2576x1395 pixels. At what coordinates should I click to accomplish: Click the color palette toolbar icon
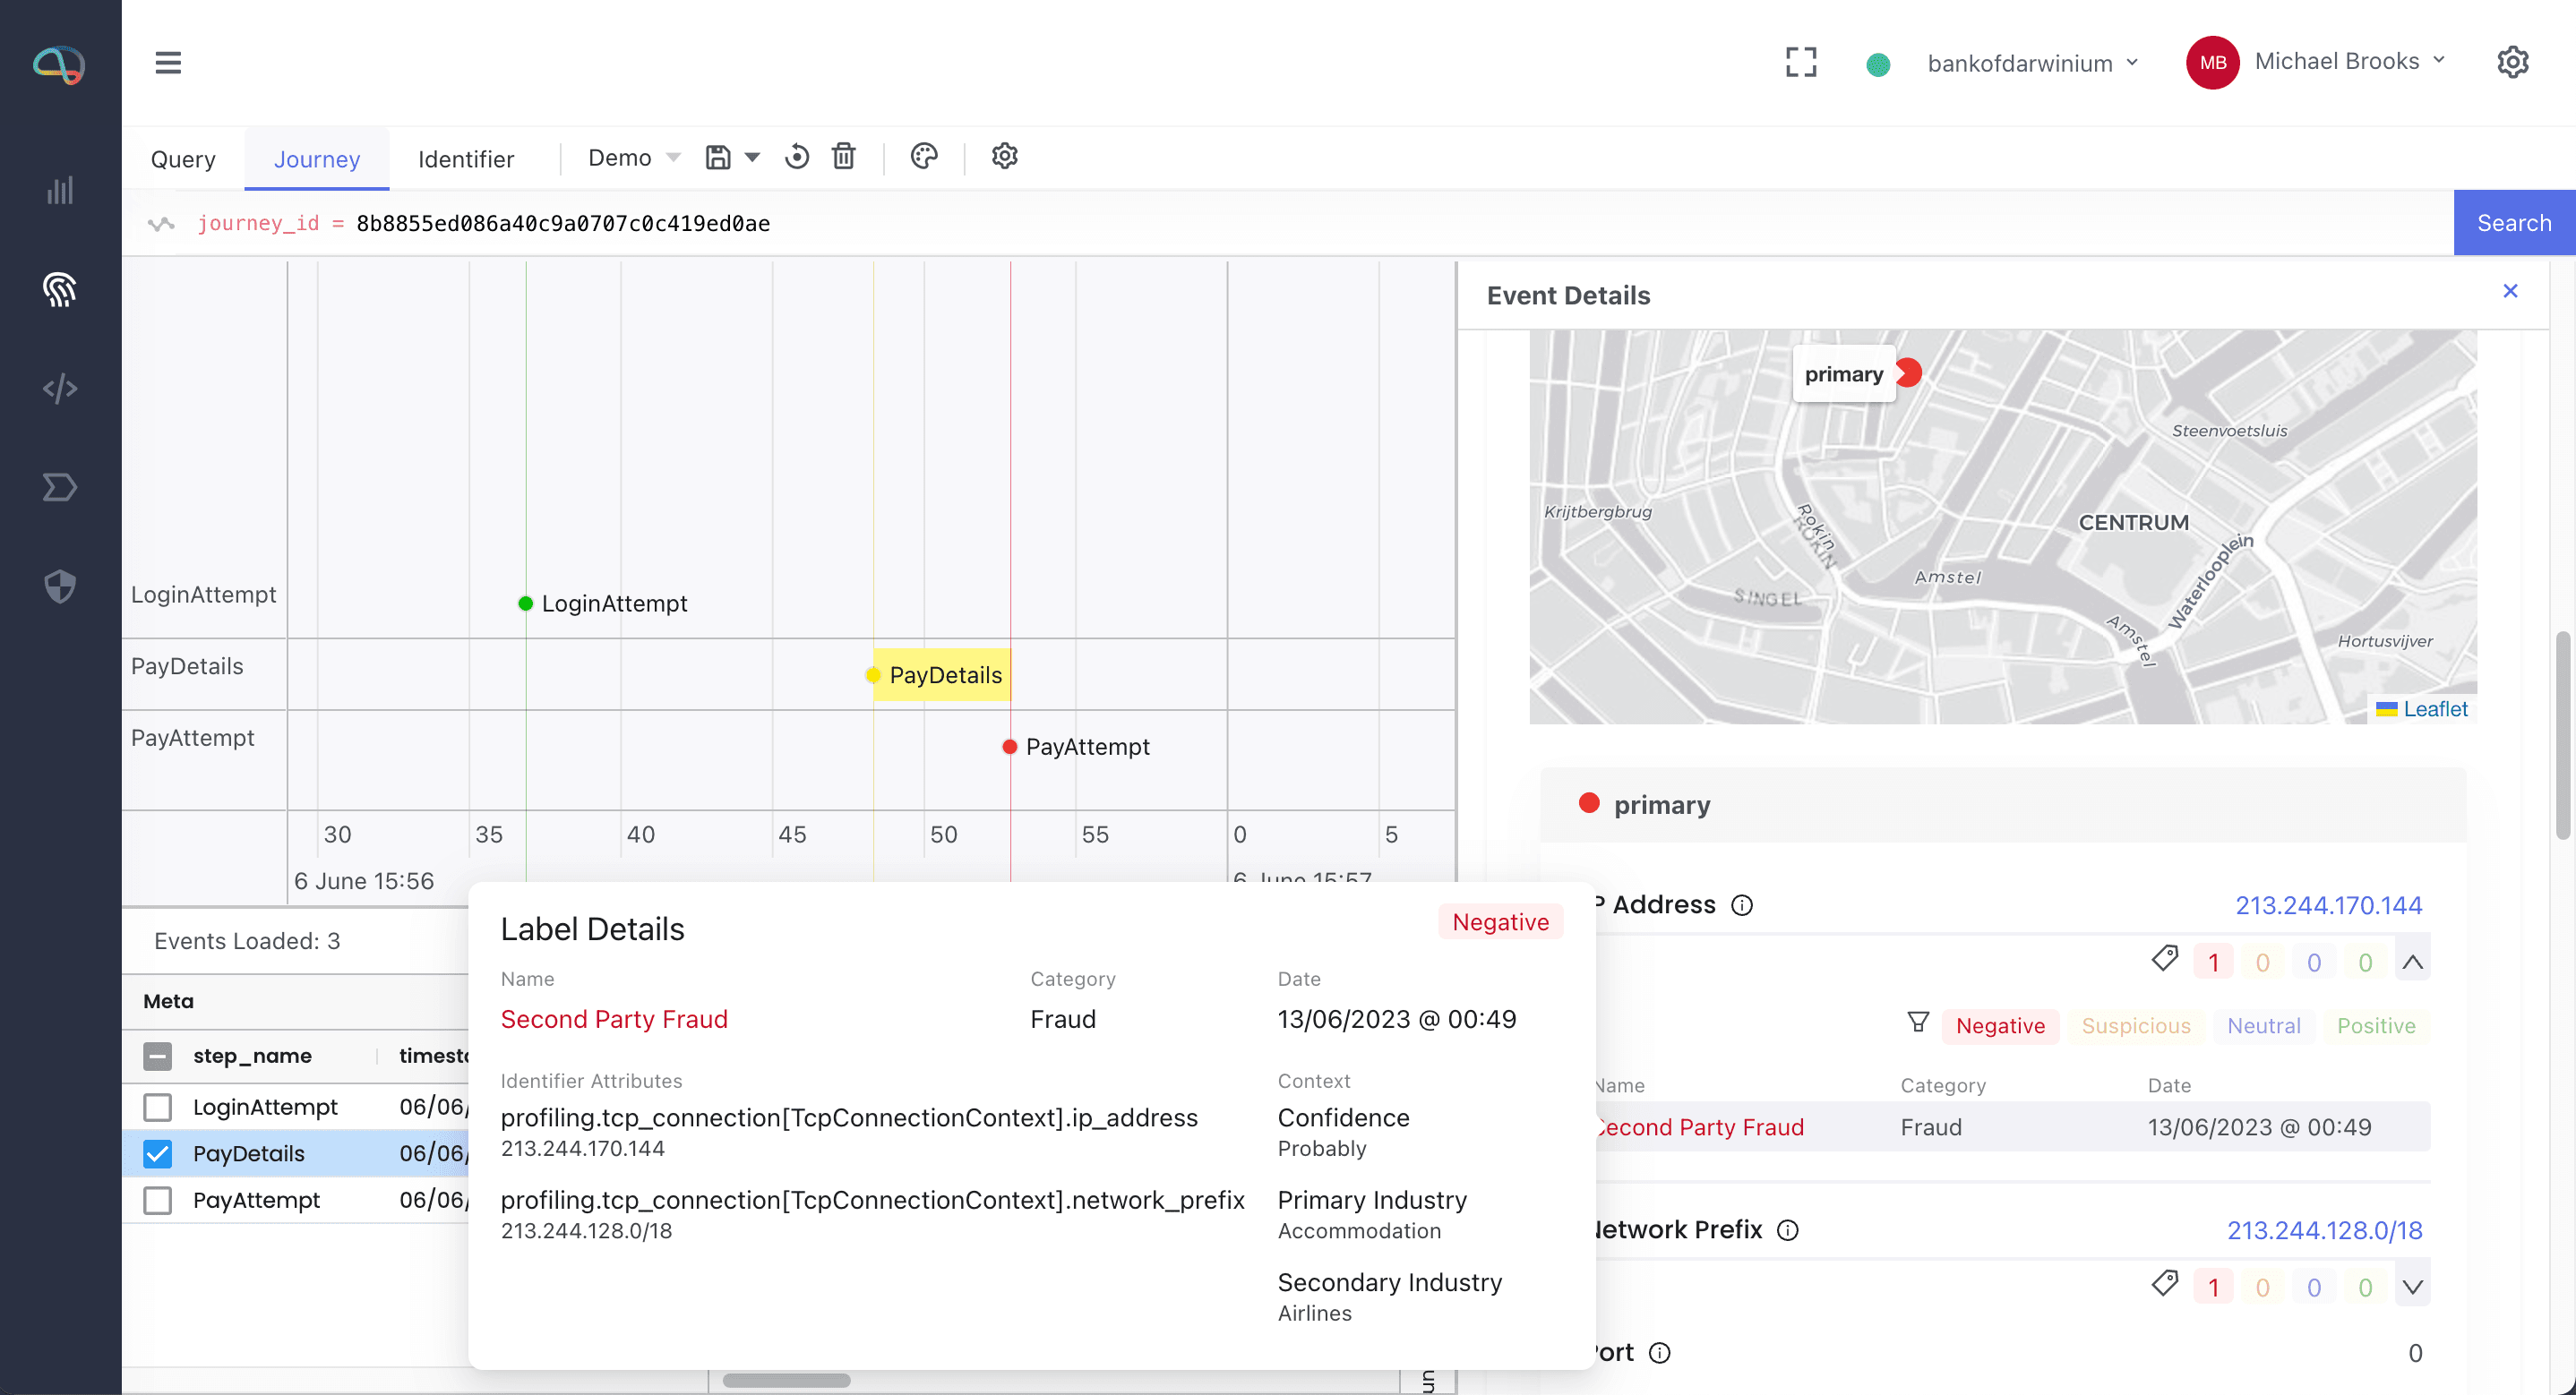coord(924,157)
